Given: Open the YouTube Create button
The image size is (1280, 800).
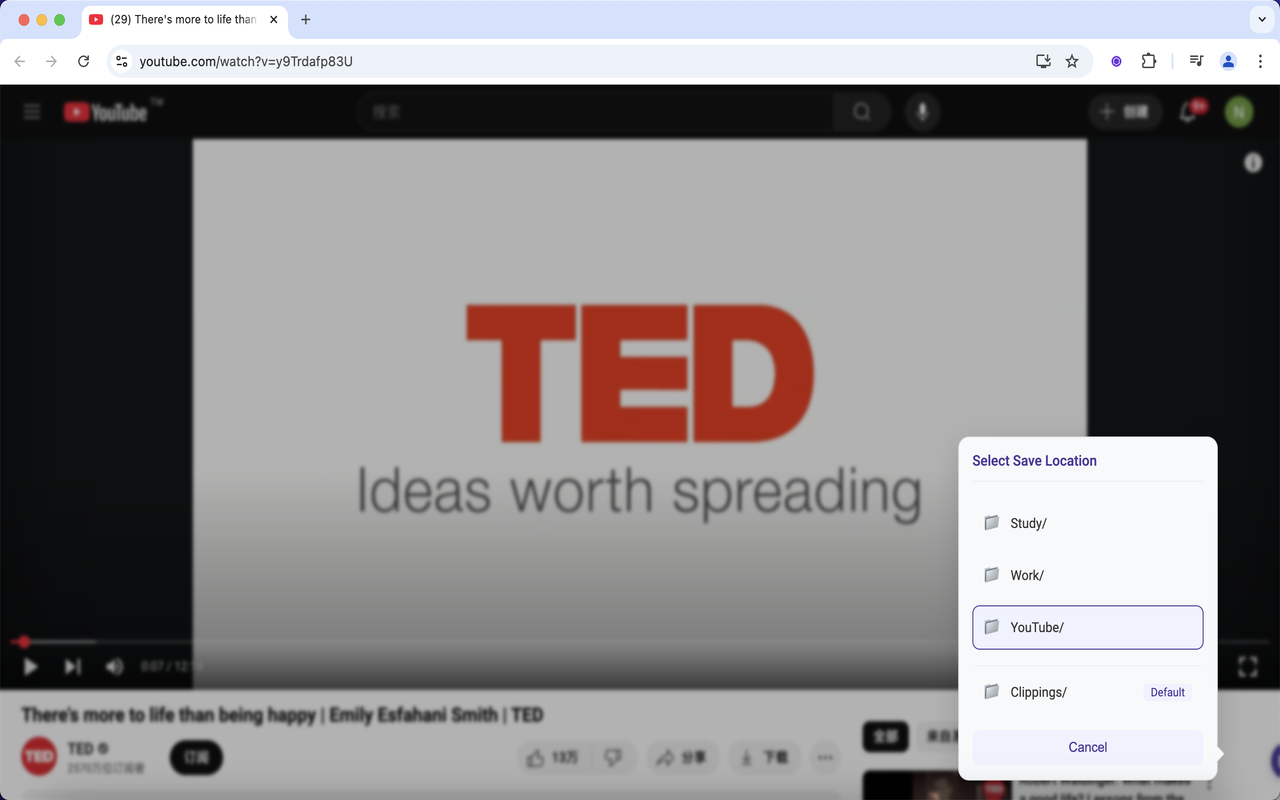Looking at the screenshot, I should point(1124,112).
